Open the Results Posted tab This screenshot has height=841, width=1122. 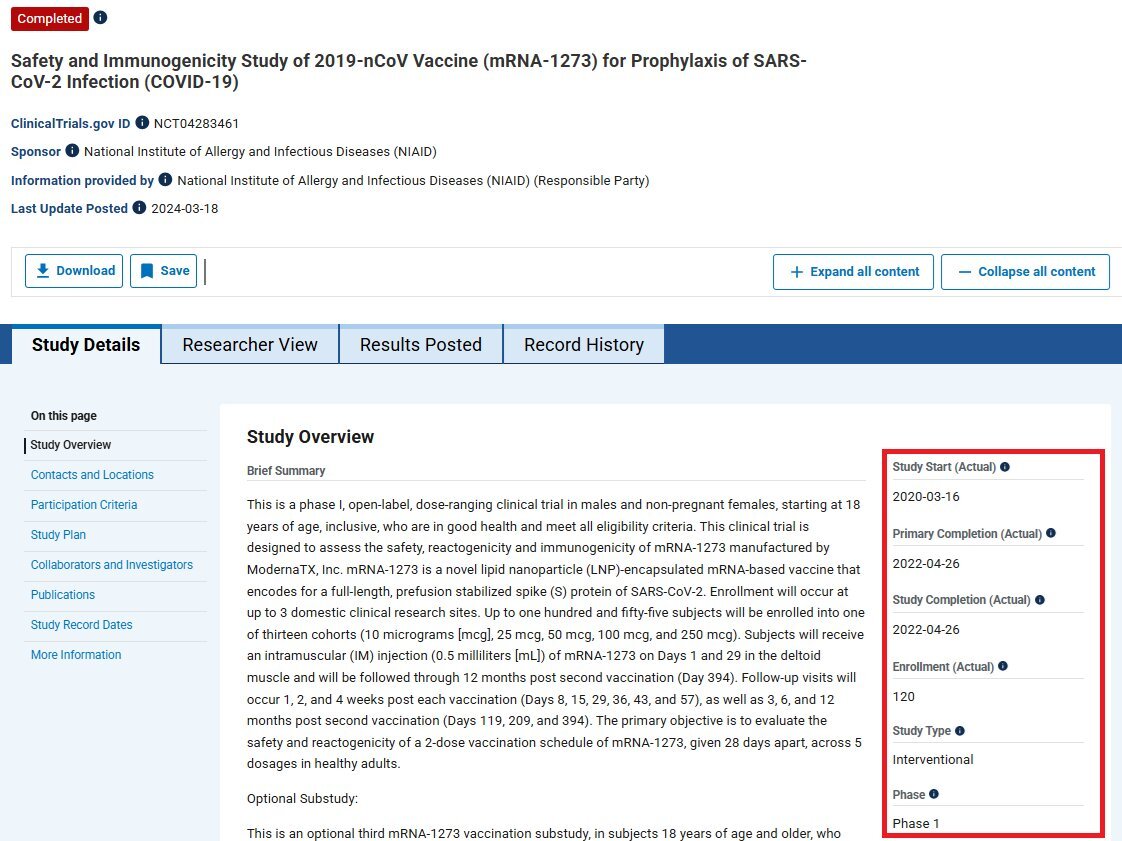(x=421, y=344)
